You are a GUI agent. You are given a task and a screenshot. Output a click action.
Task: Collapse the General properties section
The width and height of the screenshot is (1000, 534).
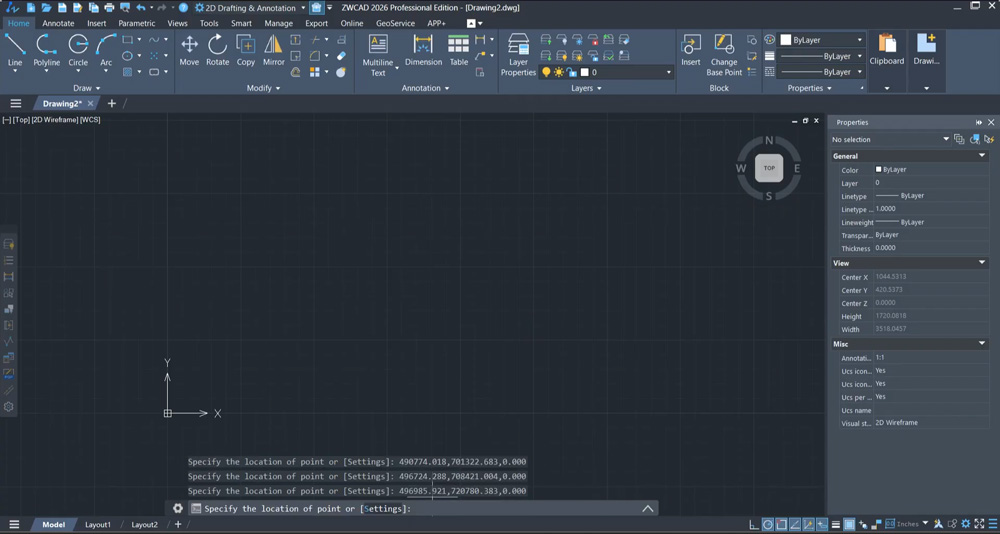[x=982, y=156]
